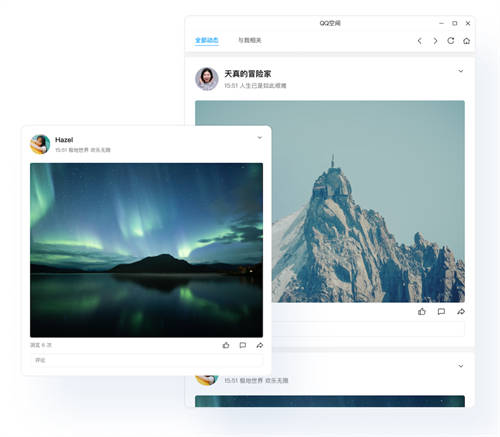Refresh the QQ空间 feed

[x=451, y=41]
